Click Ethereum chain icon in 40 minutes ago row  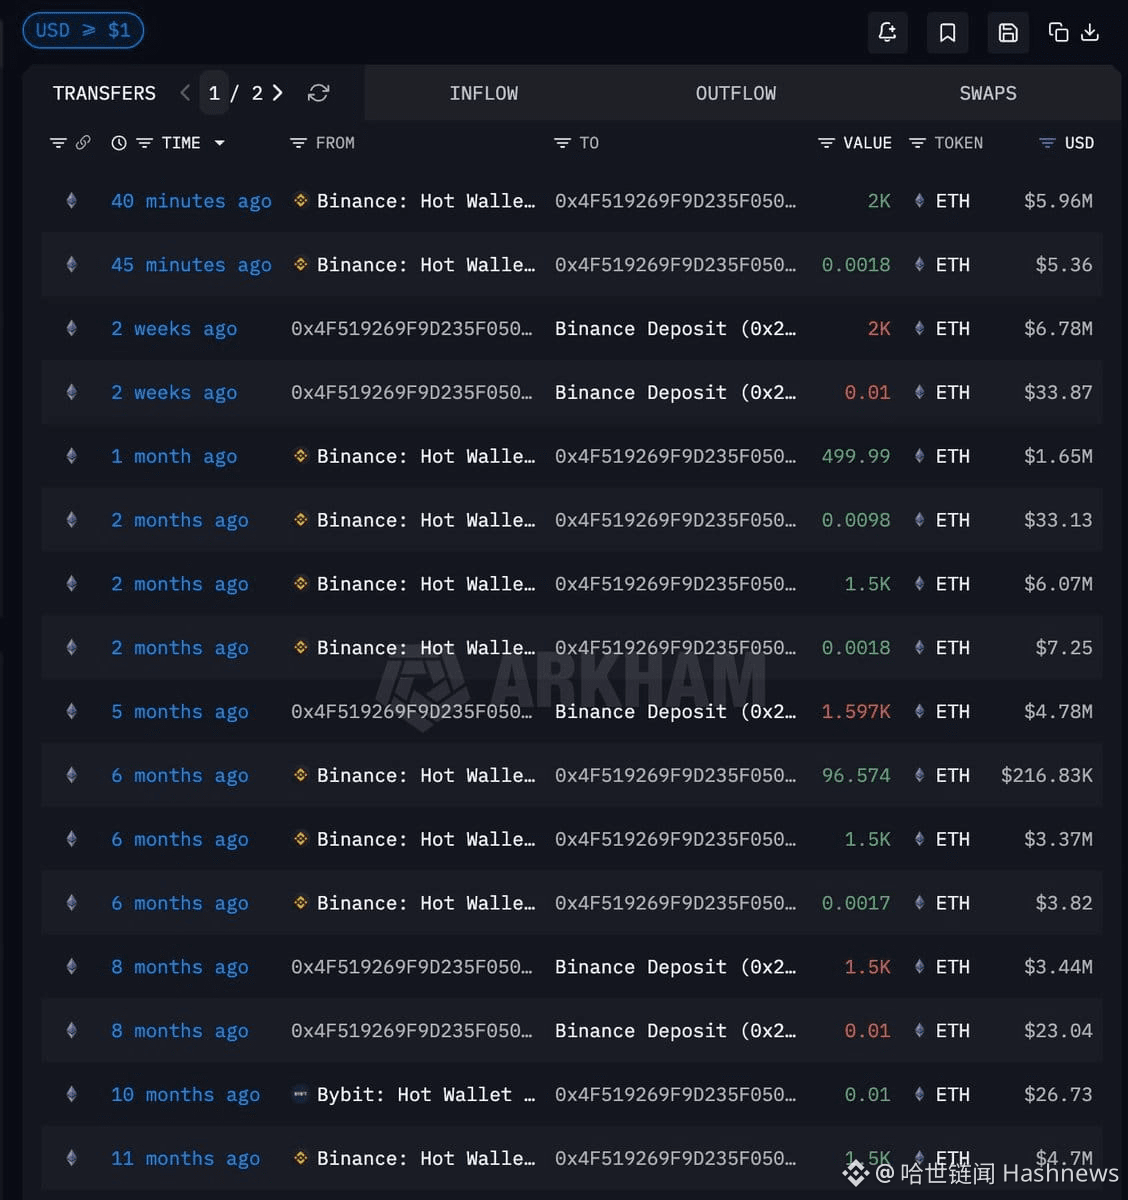(71, 201)
